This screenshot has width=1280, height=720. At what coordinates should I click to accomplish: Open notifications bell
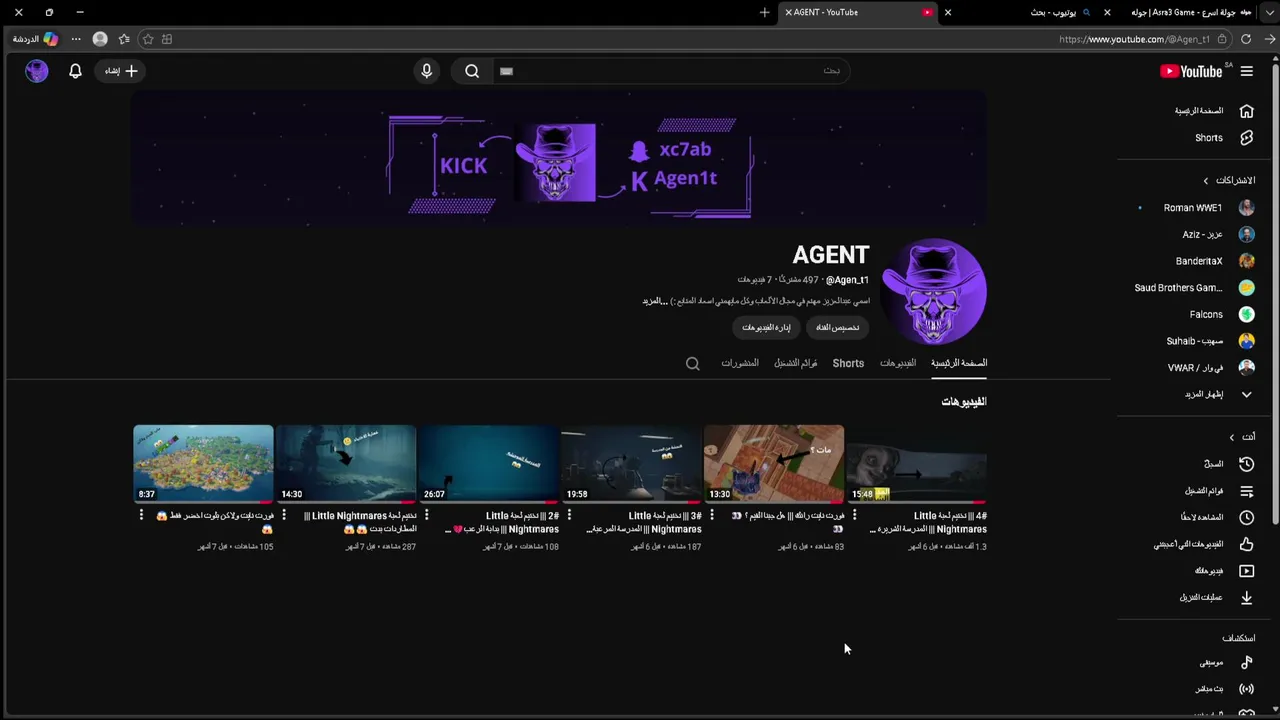75,71
